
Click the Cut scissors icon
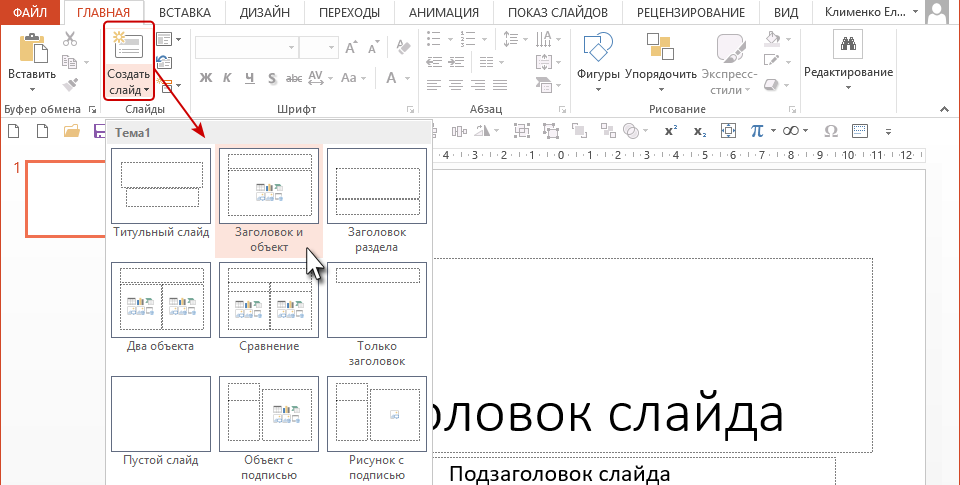70,40
